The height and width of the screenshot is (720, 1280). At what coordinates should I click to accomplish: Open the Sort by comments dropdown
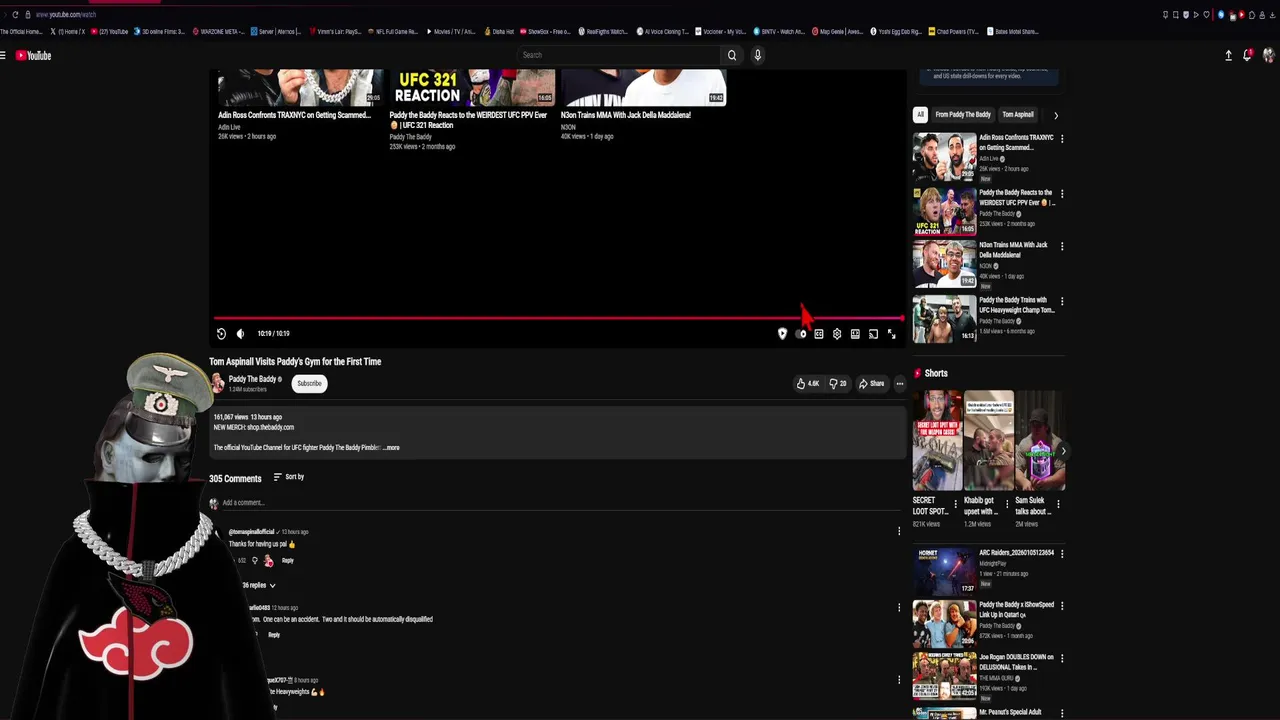[289, 477]
